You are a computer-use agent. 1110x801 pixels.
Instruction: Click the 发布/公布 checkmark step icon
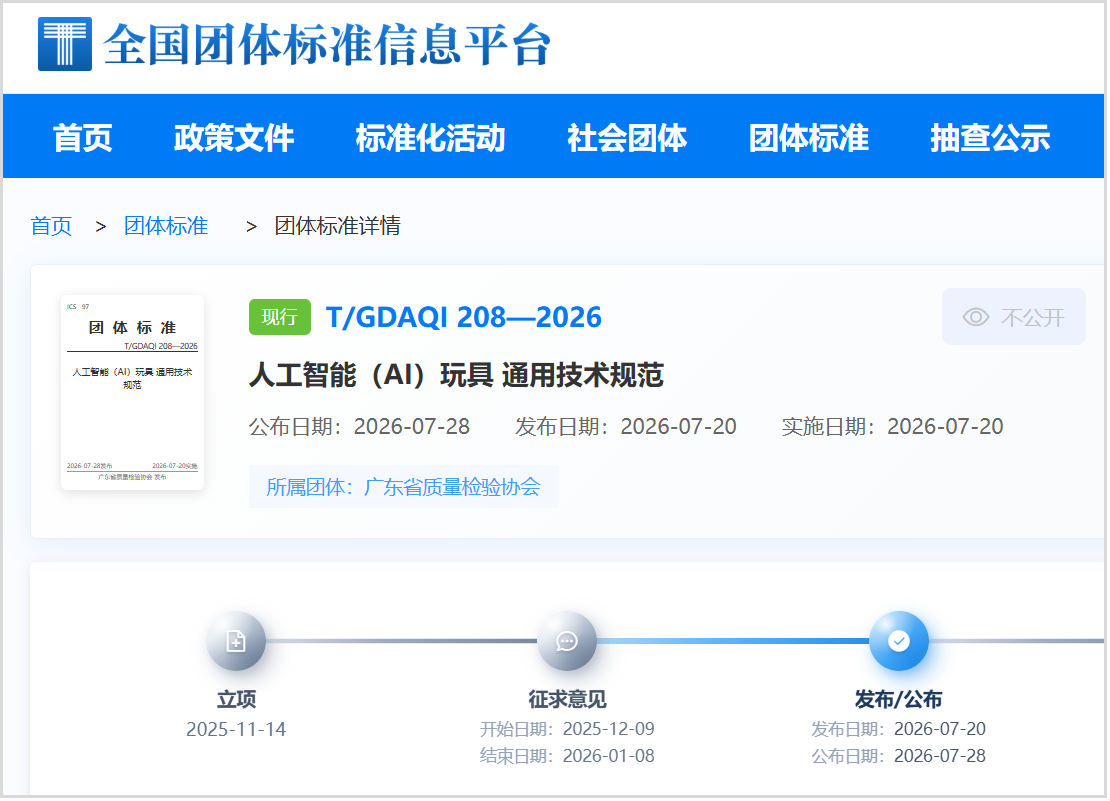pyautogui.click(x=899, y=642)
